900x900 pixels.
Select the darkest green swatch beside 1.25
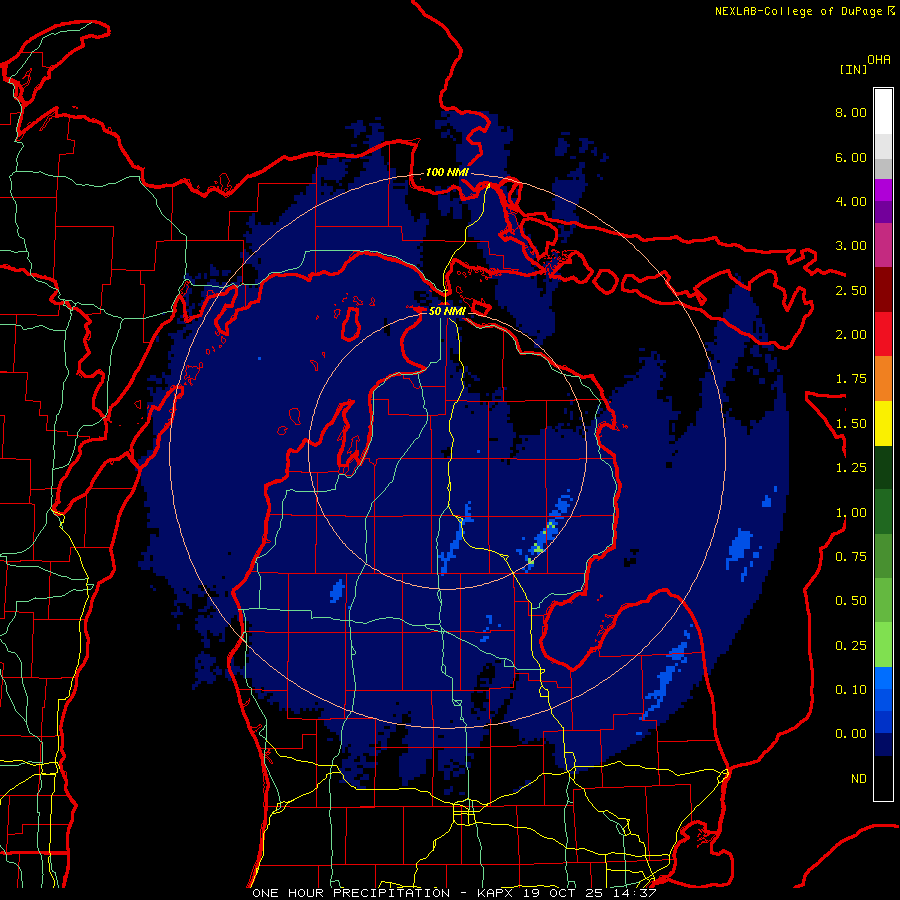[x=883, y=468]
